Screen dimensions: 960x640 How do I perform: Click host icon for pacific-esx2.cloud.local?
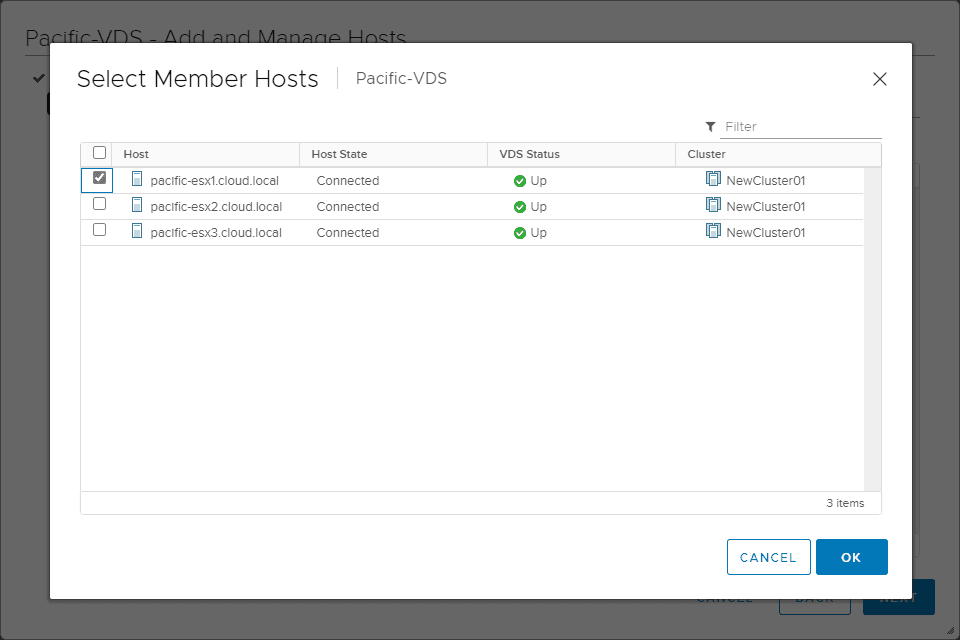pos(138,206)
